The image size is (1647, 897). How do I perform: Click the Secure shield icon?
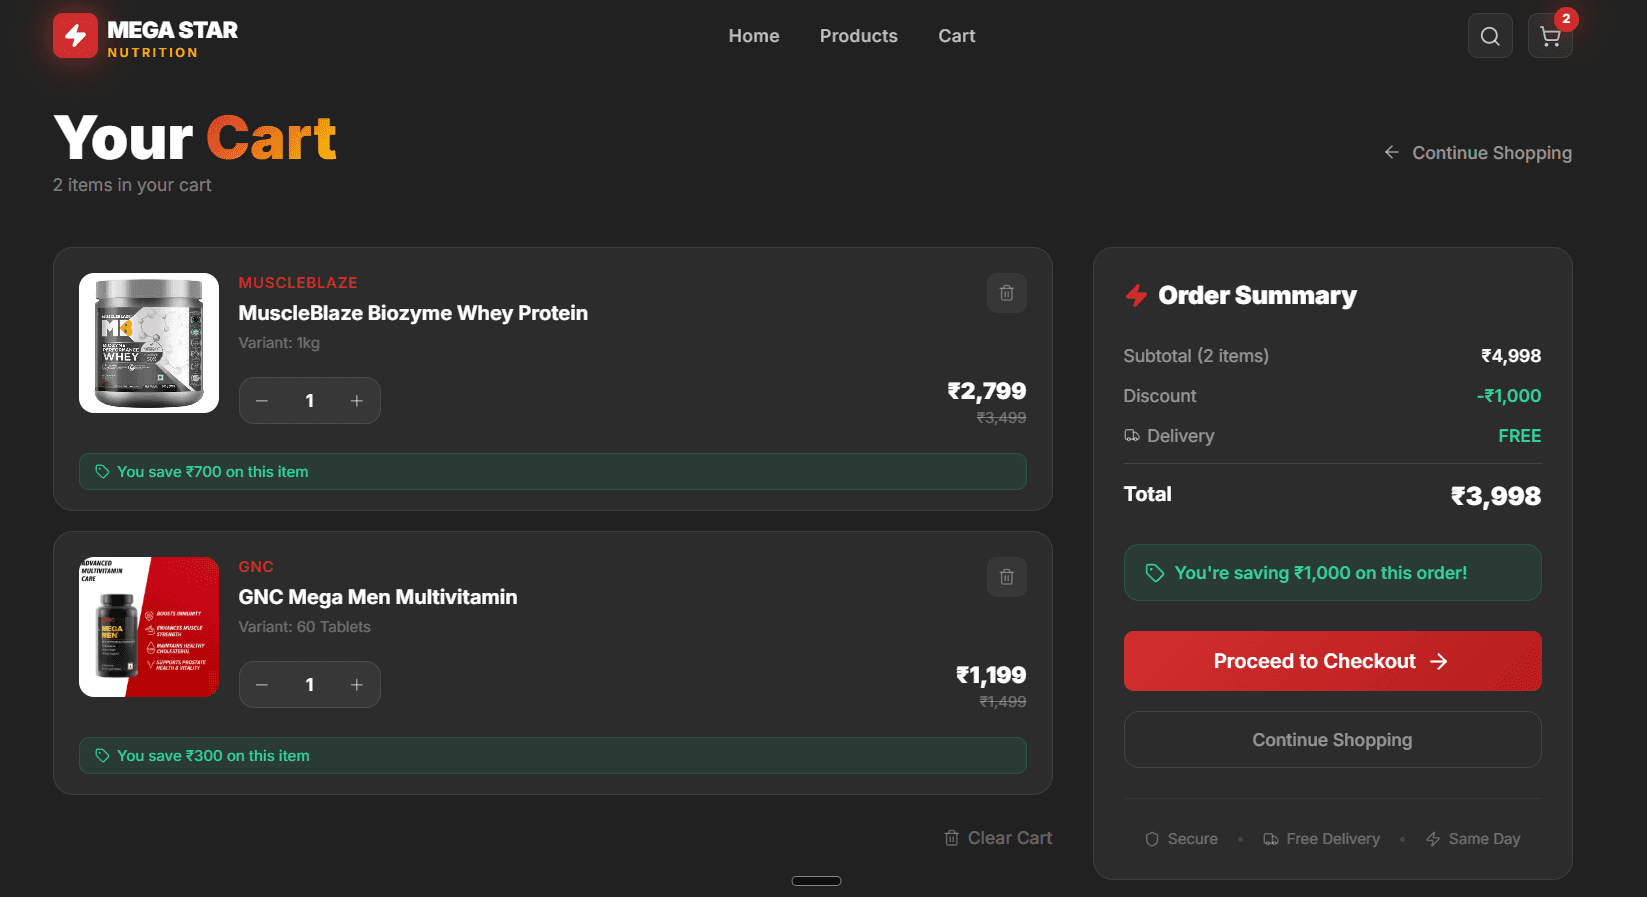(x=1152, y=839)
